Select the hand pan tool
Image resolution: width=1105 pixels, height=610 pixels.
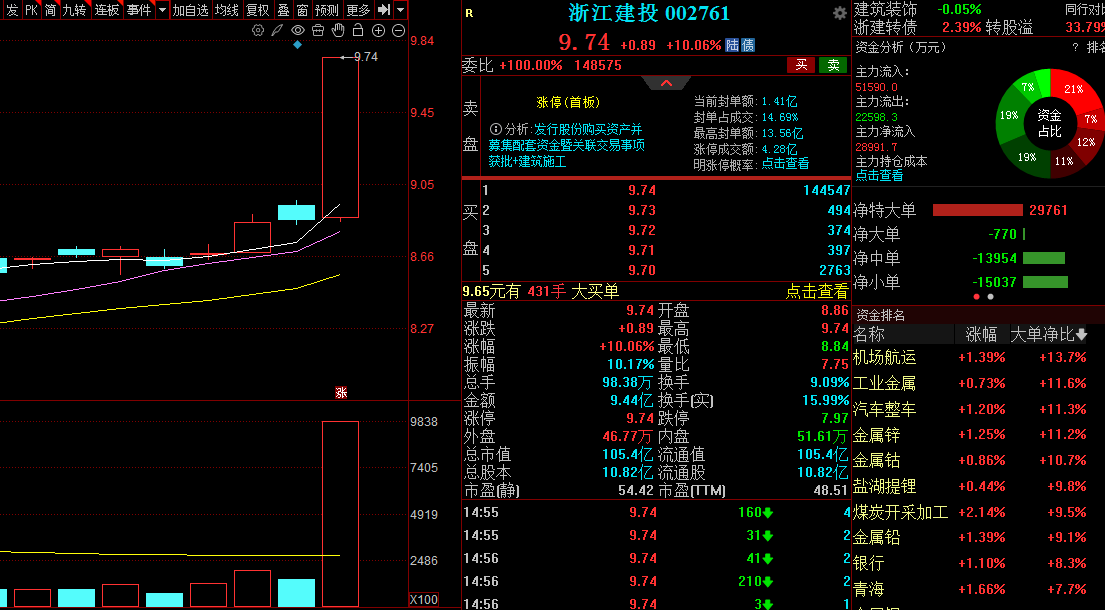click(x=338, y=30)
